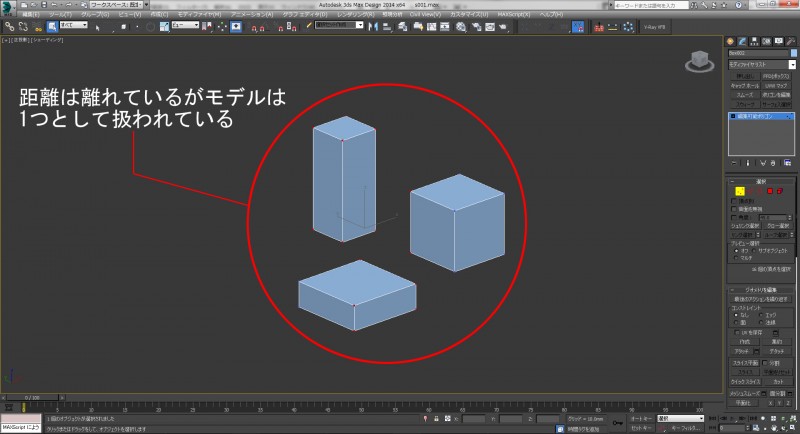This screenshot has height=434, width=800.
Task: Select the link tool in main toolbar
Action: tap(8, 26)
